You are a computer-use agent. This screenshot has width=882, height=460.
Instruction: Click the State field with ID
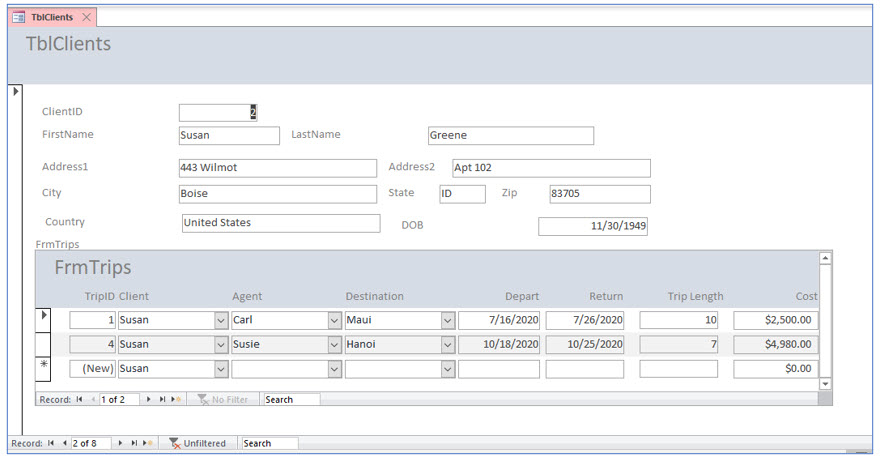coord(462,194)
